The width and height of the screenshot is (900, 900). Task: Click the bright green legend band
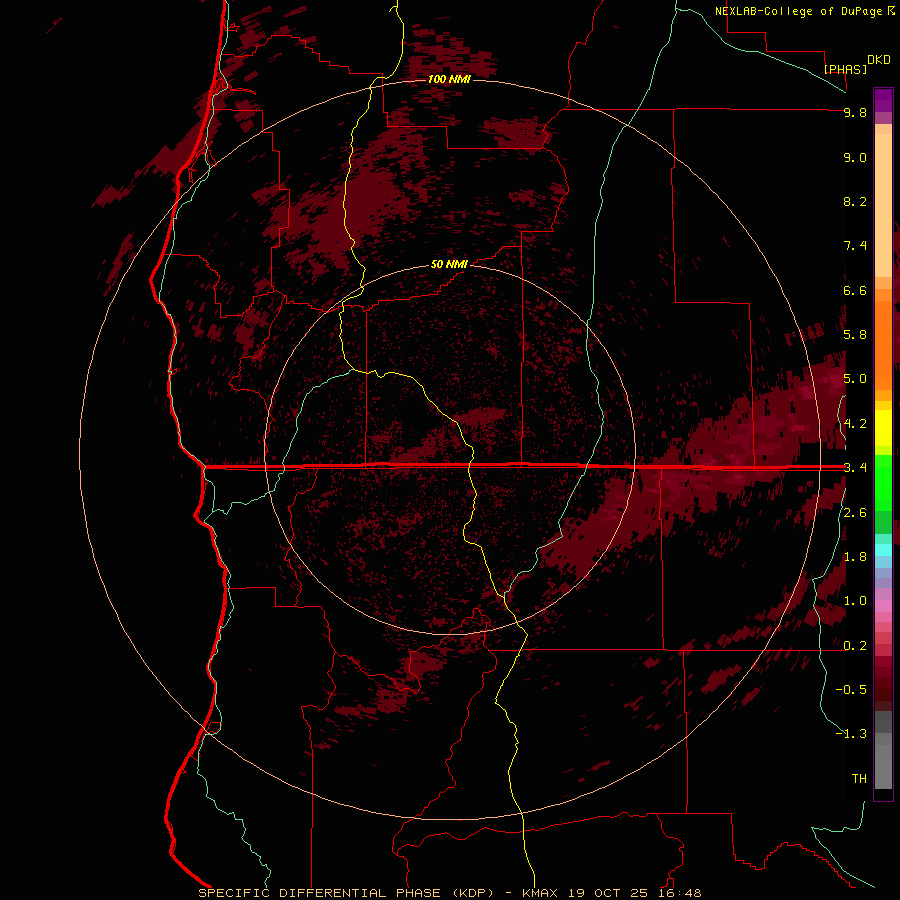883,482
